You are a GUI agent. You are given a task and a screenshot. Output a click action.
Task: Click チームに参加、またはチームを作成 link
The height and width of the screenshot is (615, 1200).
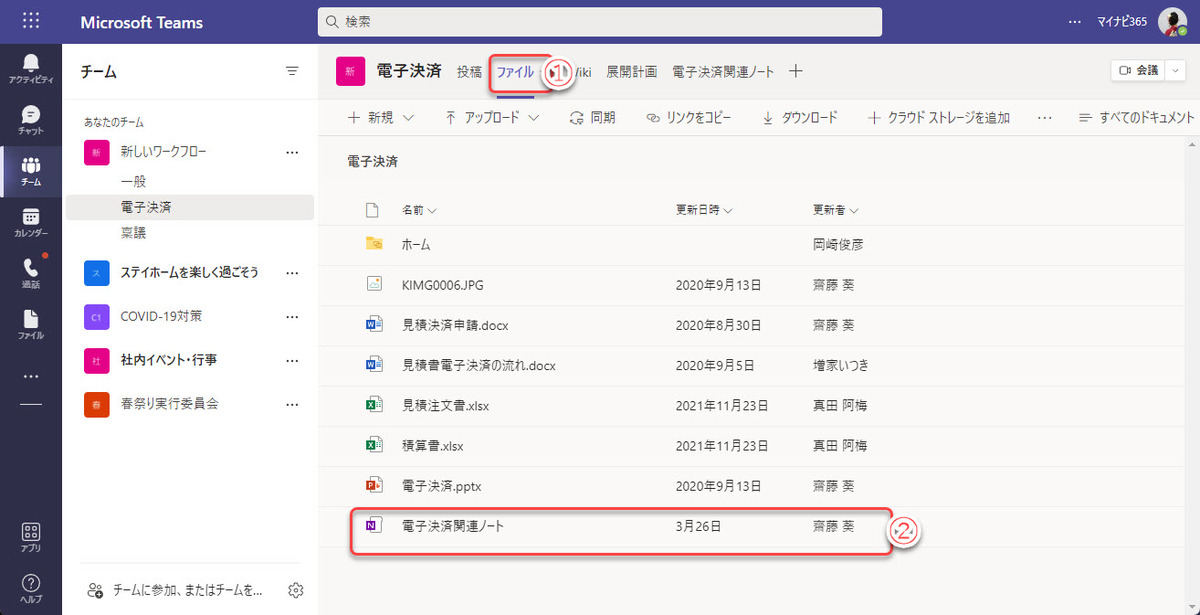pos(175,590)
